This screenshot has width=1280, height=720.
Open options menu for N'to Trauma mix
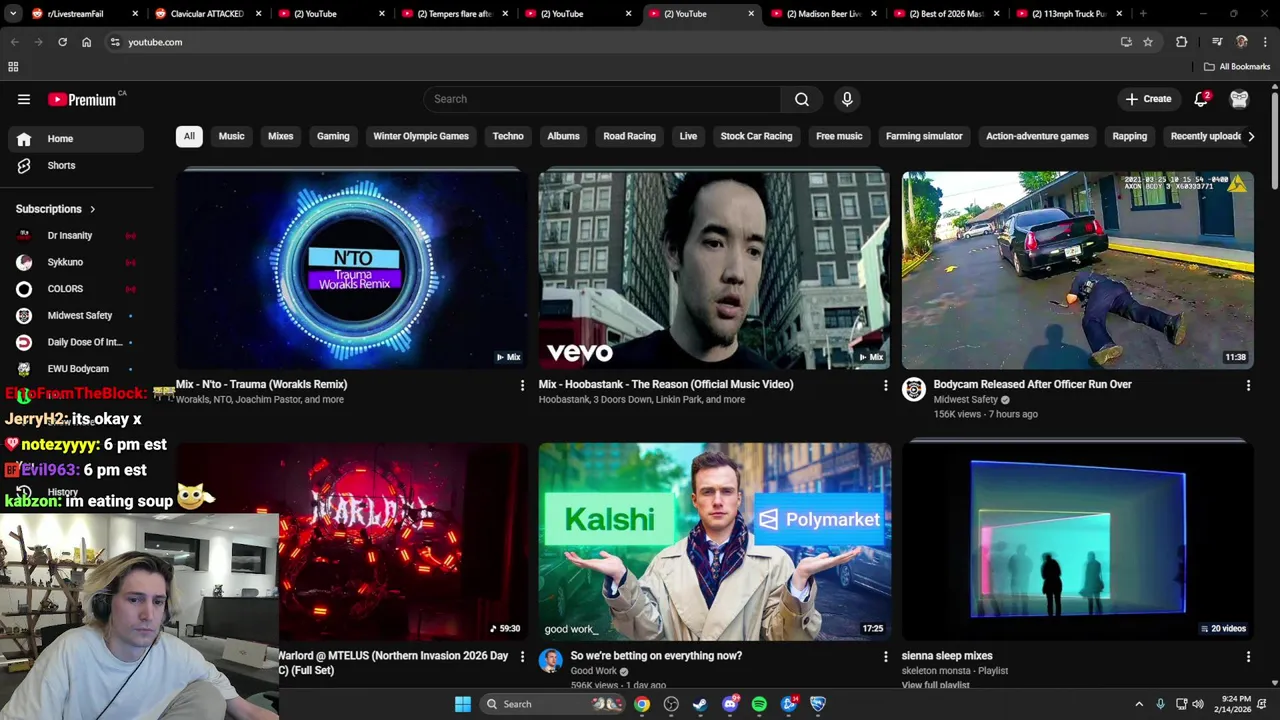(x=522, y=385)
